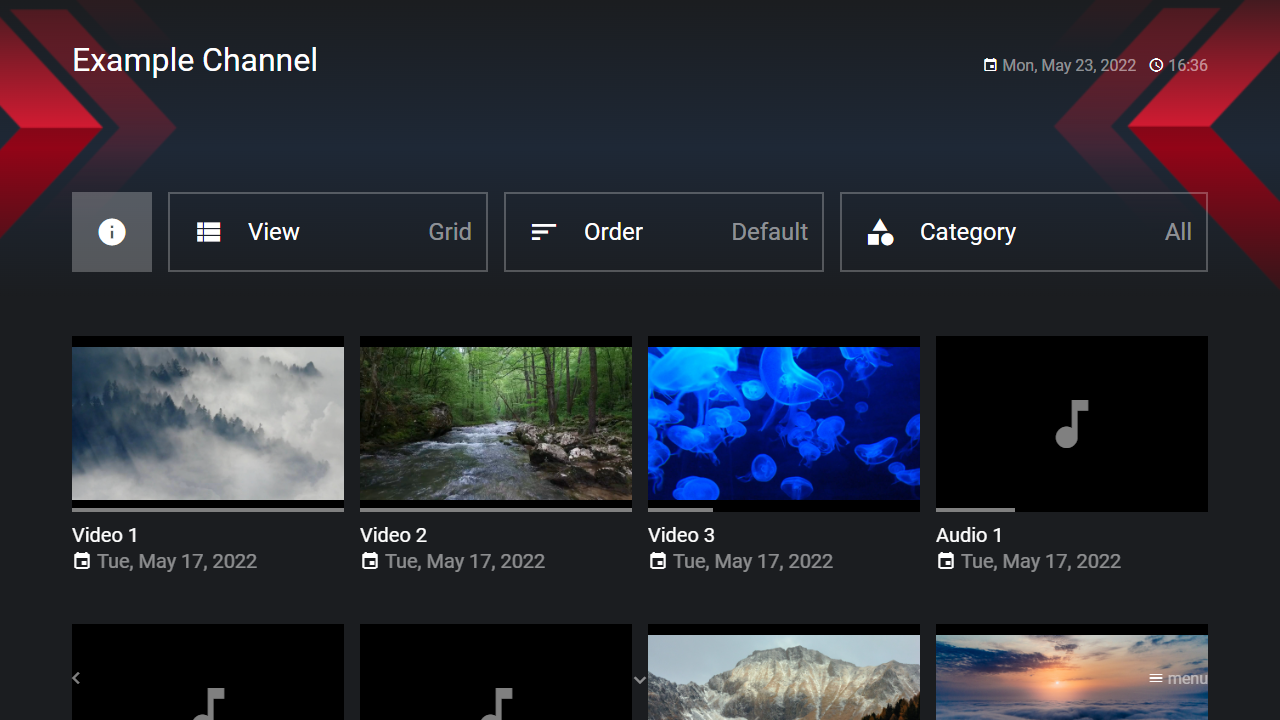Open the Video 3 jellyfish thumbnail
This screenshot has width=1280, height=720.
click(784, 423)
